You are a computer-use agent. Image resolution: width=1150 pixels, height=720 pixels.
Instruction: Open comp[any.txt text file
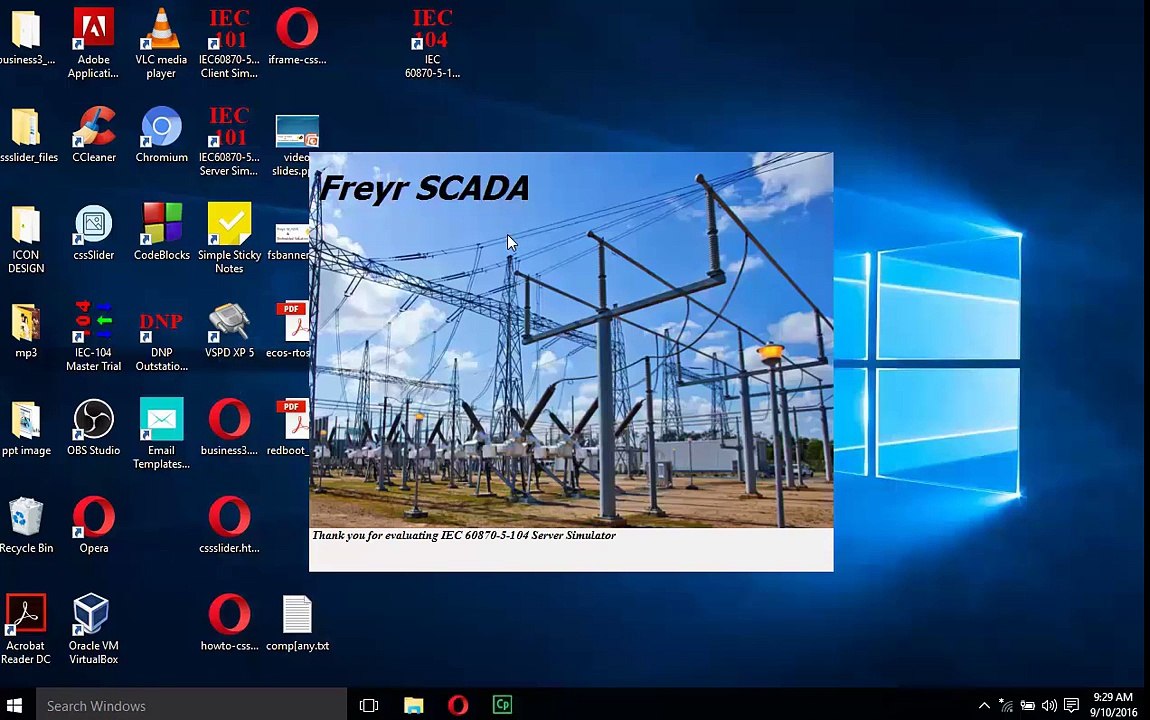click(x=297, y=622)
